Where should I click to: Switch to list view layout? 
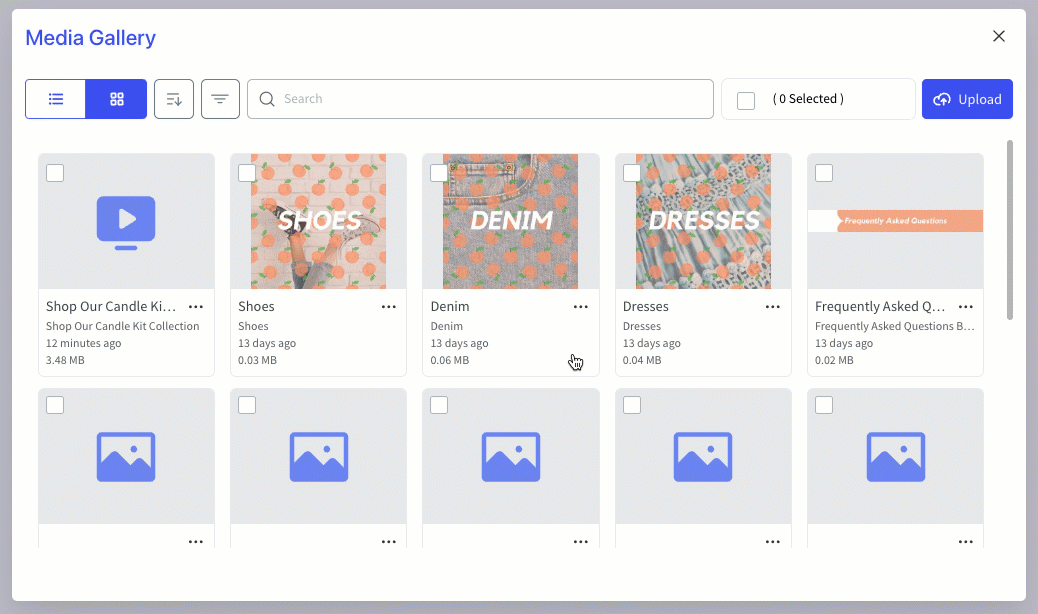(x=56, y=99)
